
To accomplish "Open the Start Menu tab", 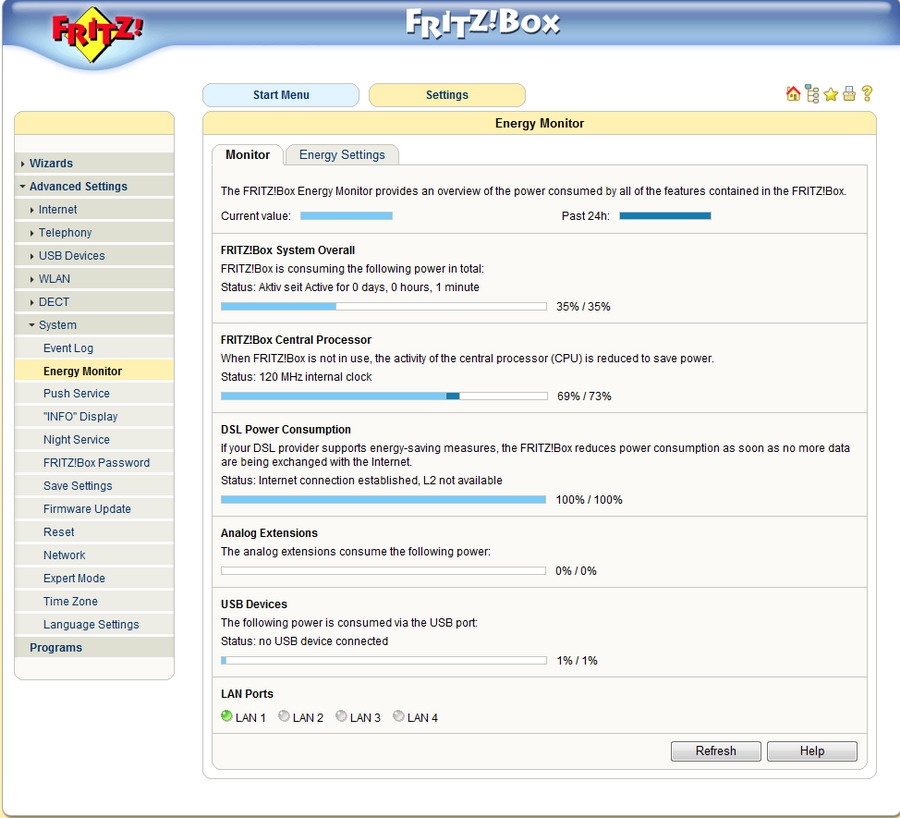I will pos(281,95).
